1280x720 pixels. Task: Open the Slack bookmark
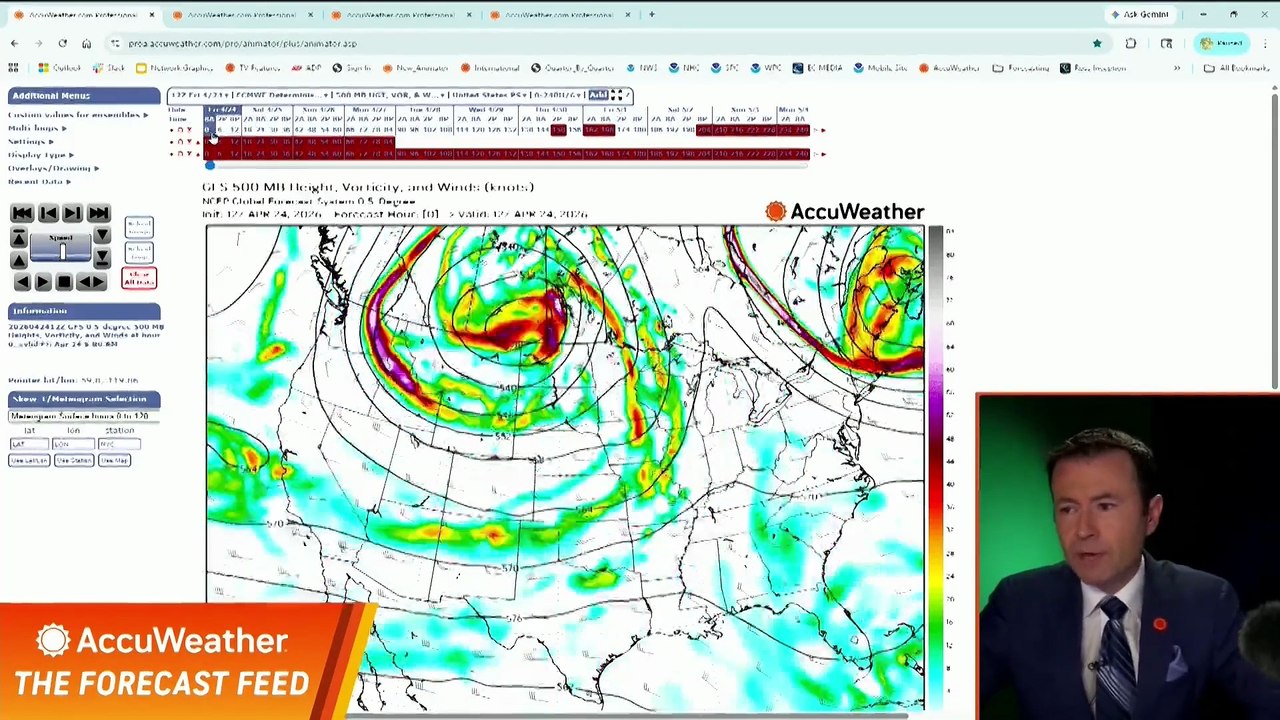click(108, 68)
